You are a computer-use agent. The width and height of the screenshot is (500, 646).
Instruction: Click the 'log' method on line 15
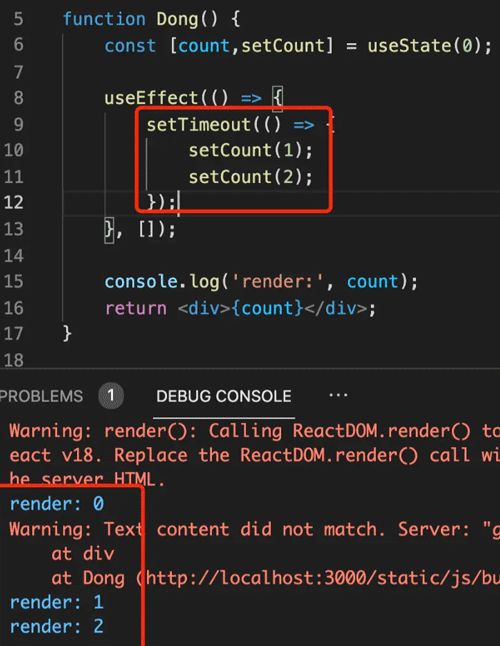pyautogui.click(x=204, y=282)
